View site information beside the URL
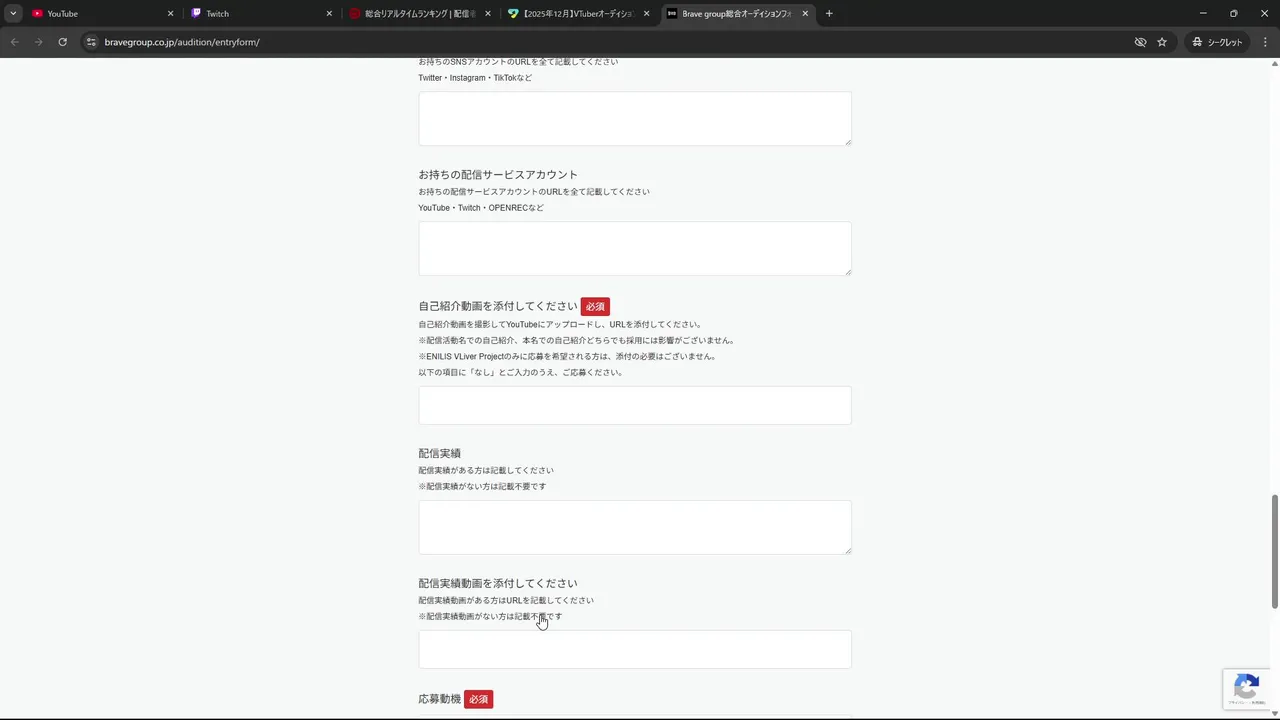Viewport: 1280px width, 720px height. coord(91,42)
